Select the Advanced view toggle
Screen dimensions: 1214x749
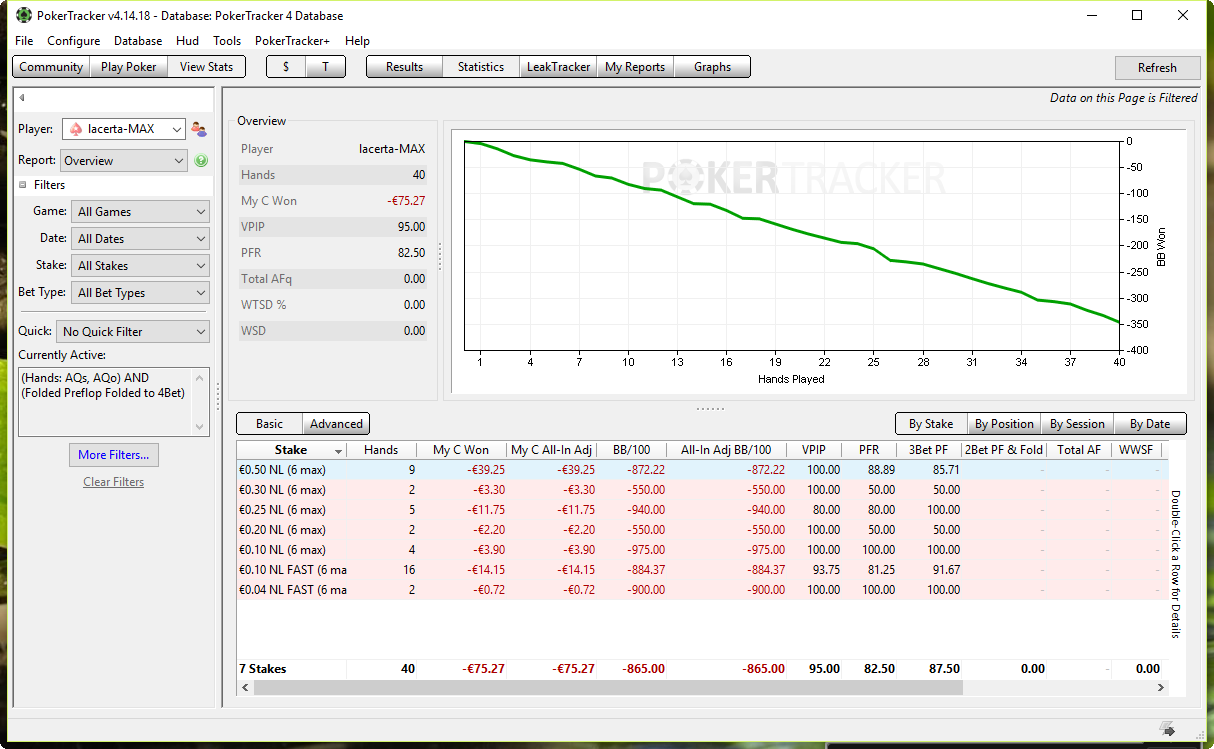coord(336,424)
